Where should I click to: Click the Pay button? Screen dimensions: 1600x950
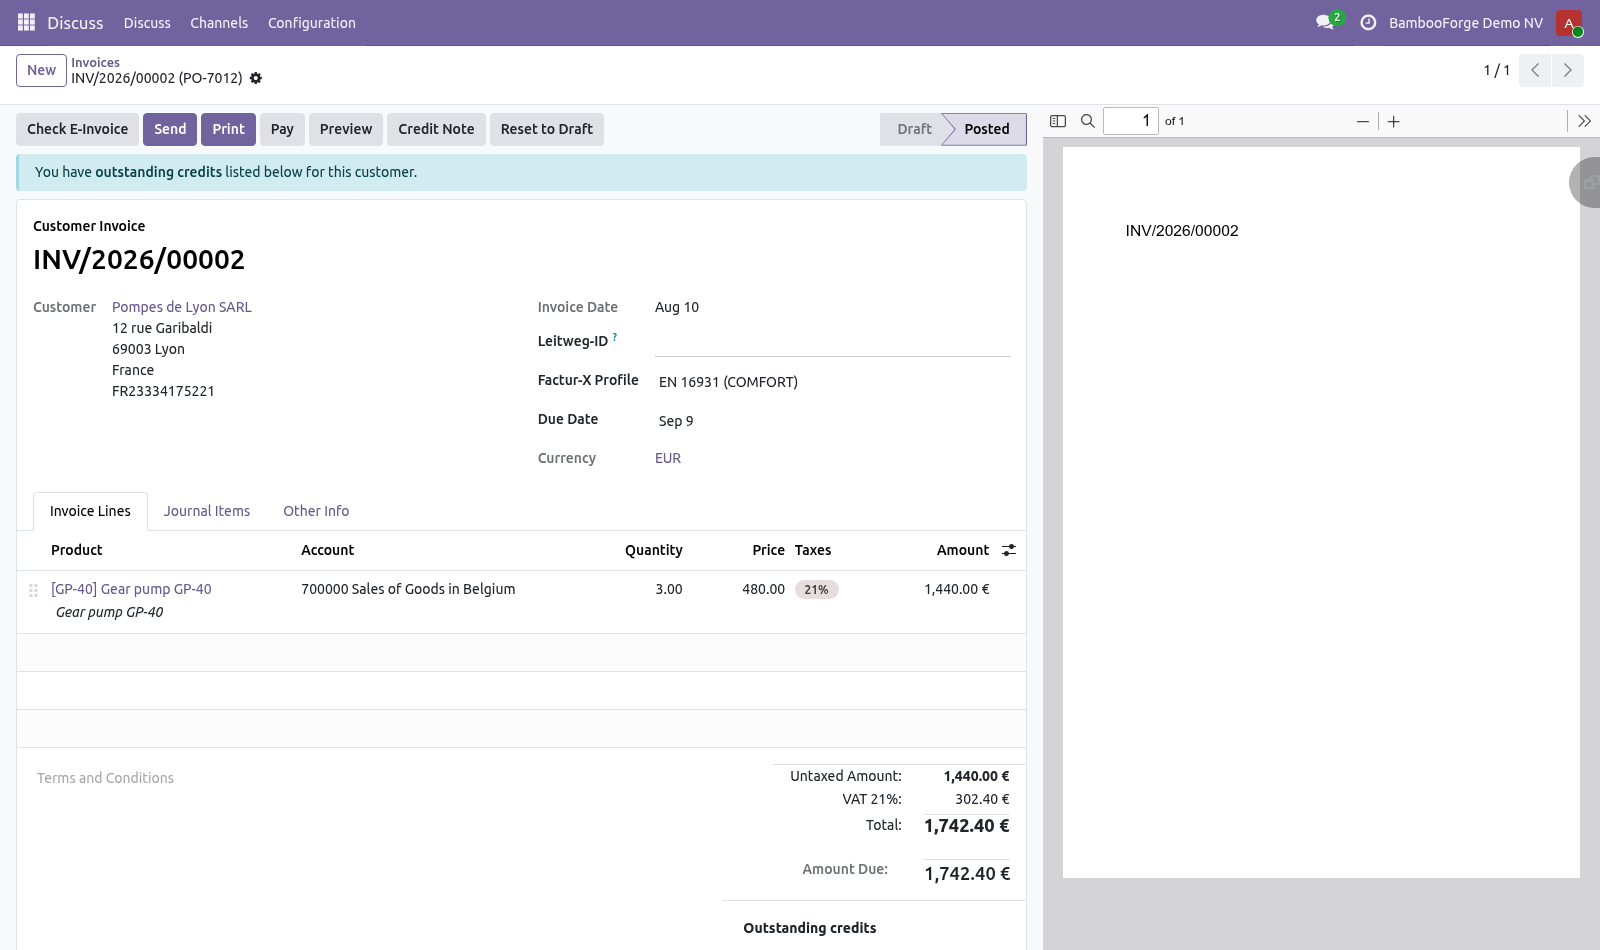pyautogui.click(x=282, y=129)
